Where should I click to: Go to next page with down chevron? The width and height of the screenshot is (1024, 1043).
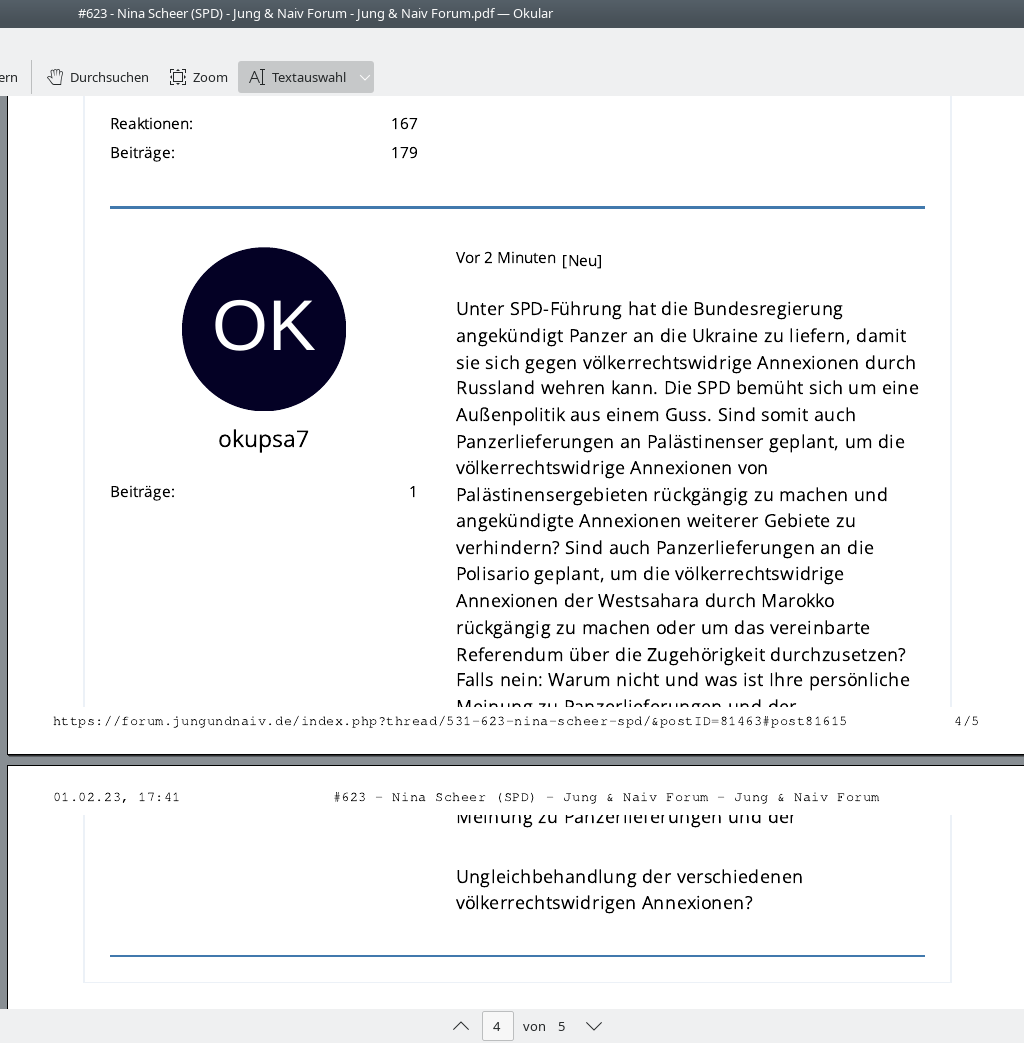[594, 1026]
